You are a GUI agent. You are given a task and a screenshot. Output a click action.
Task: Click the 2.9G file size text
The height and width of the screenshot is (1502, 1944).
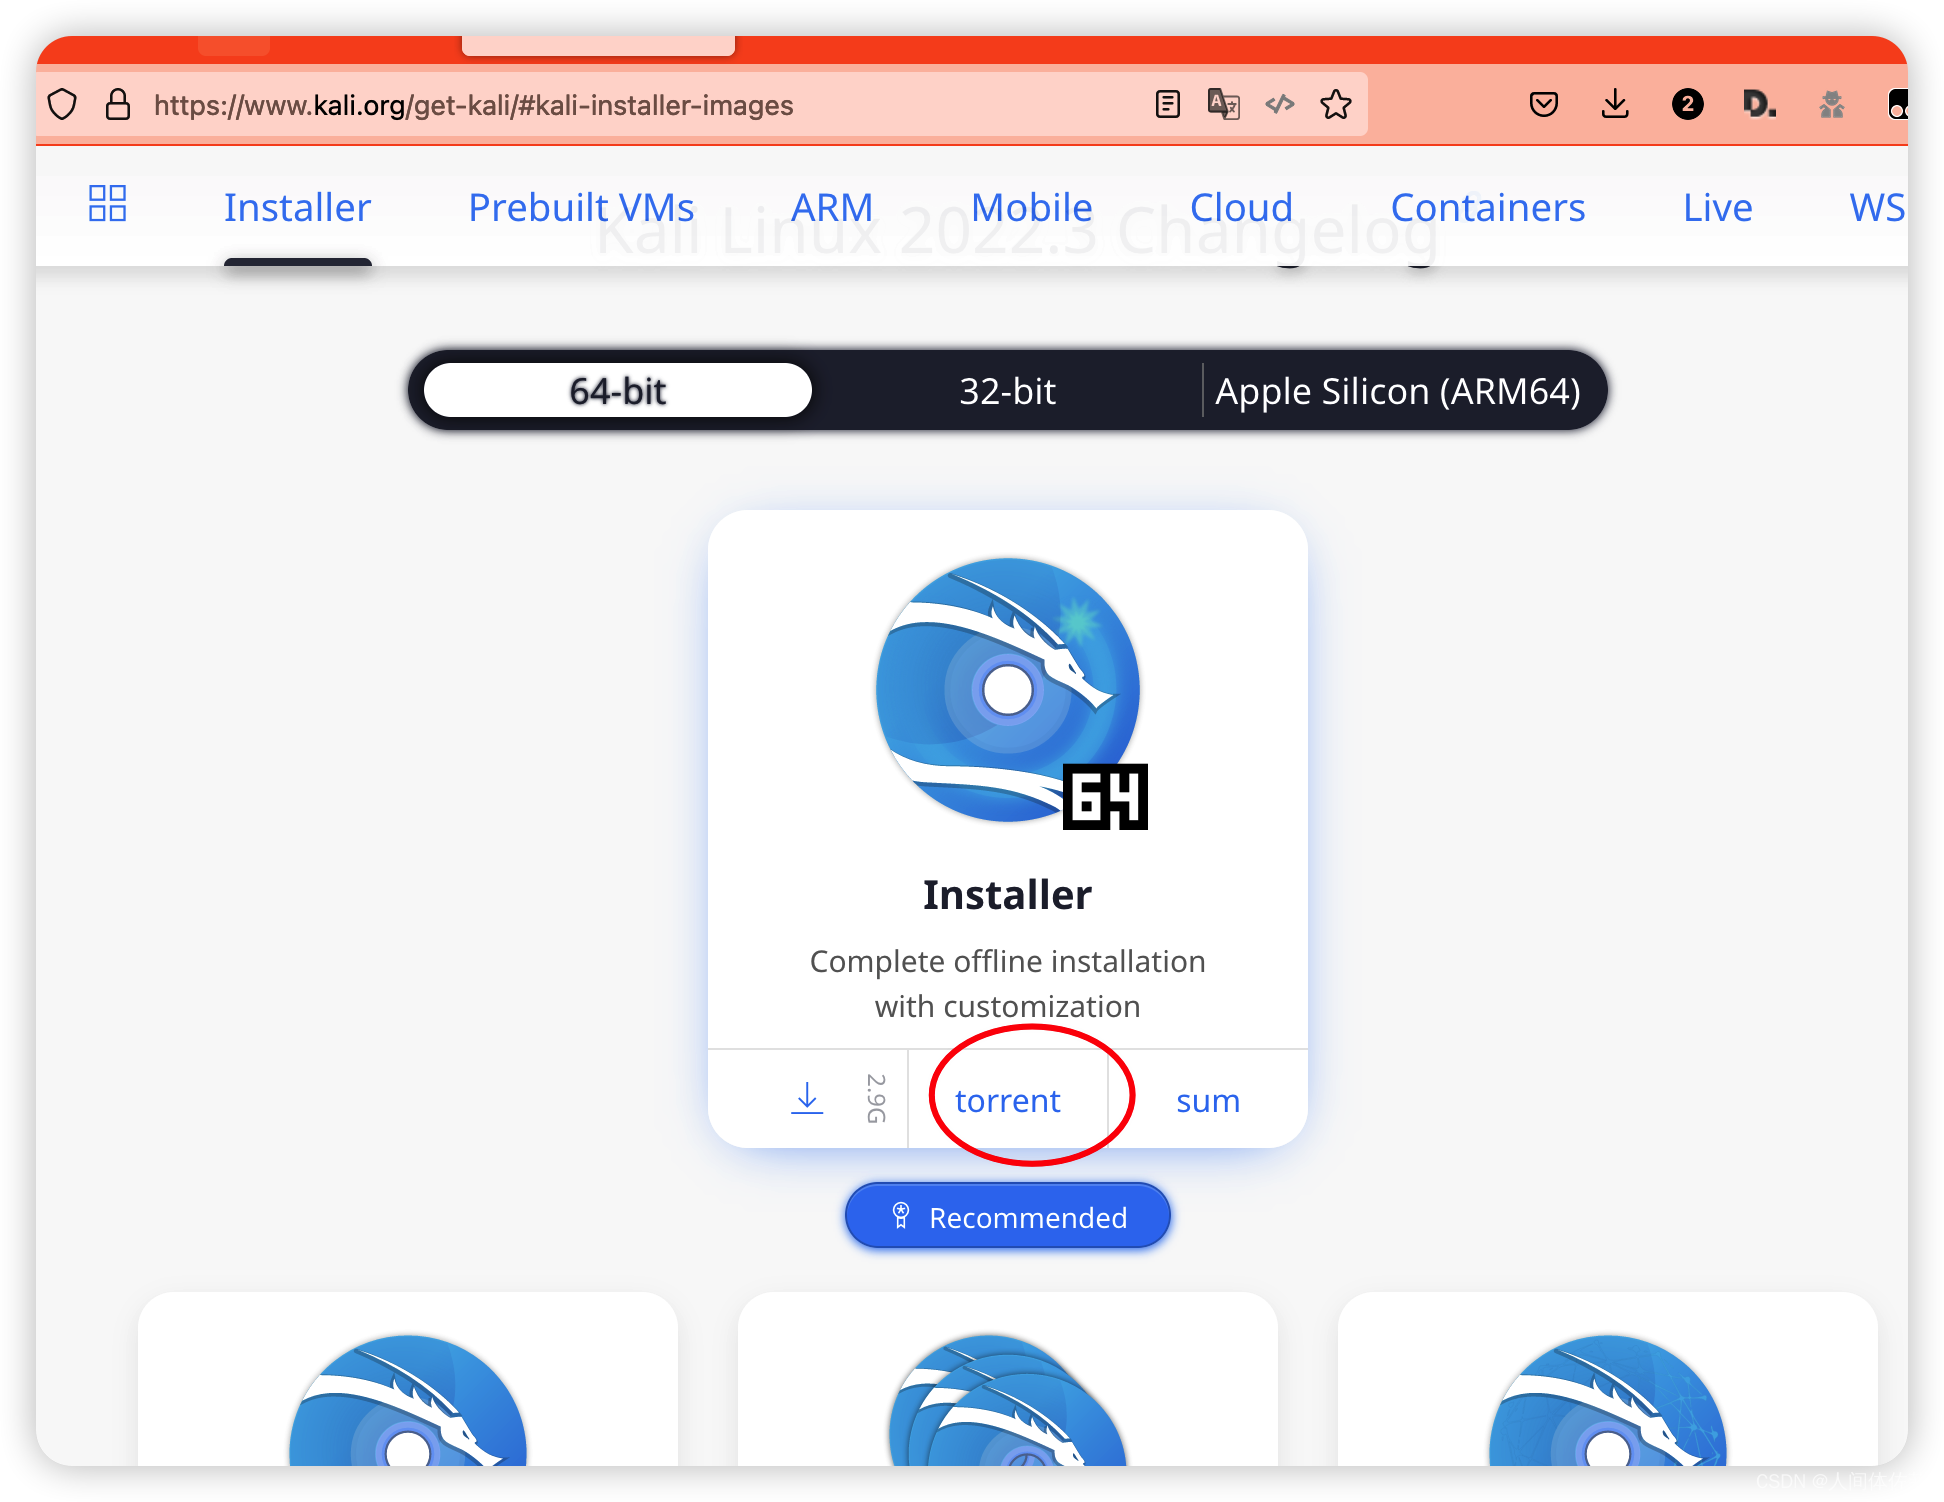(876, 1098)
